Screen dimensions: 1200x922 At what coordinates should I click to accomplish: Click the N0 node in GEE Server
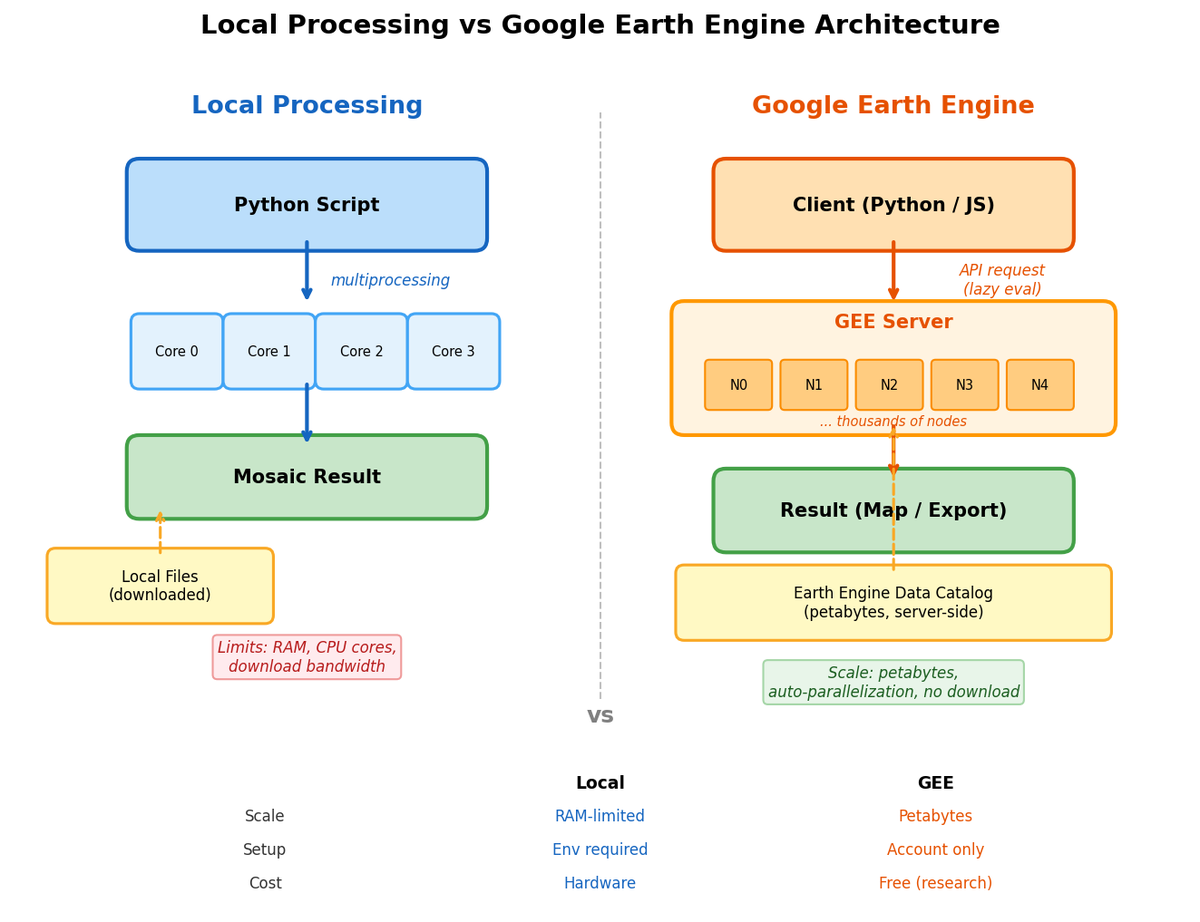click(x=738, y=385)
